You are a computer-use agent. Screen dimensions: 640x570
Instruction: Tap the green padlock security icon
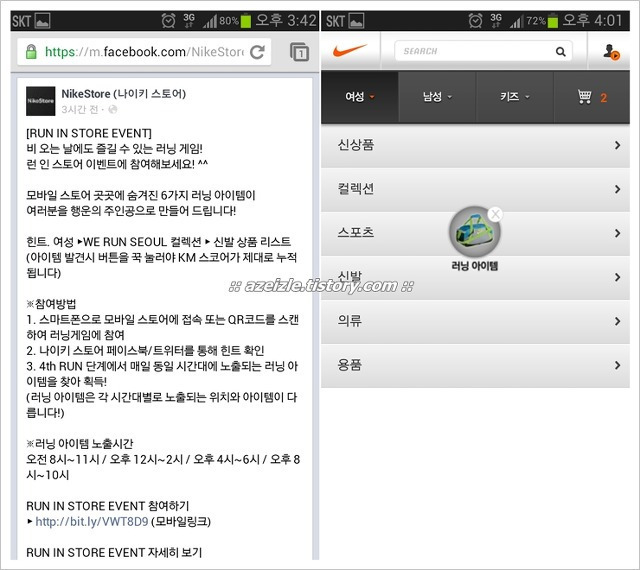[x=31, y=52]
